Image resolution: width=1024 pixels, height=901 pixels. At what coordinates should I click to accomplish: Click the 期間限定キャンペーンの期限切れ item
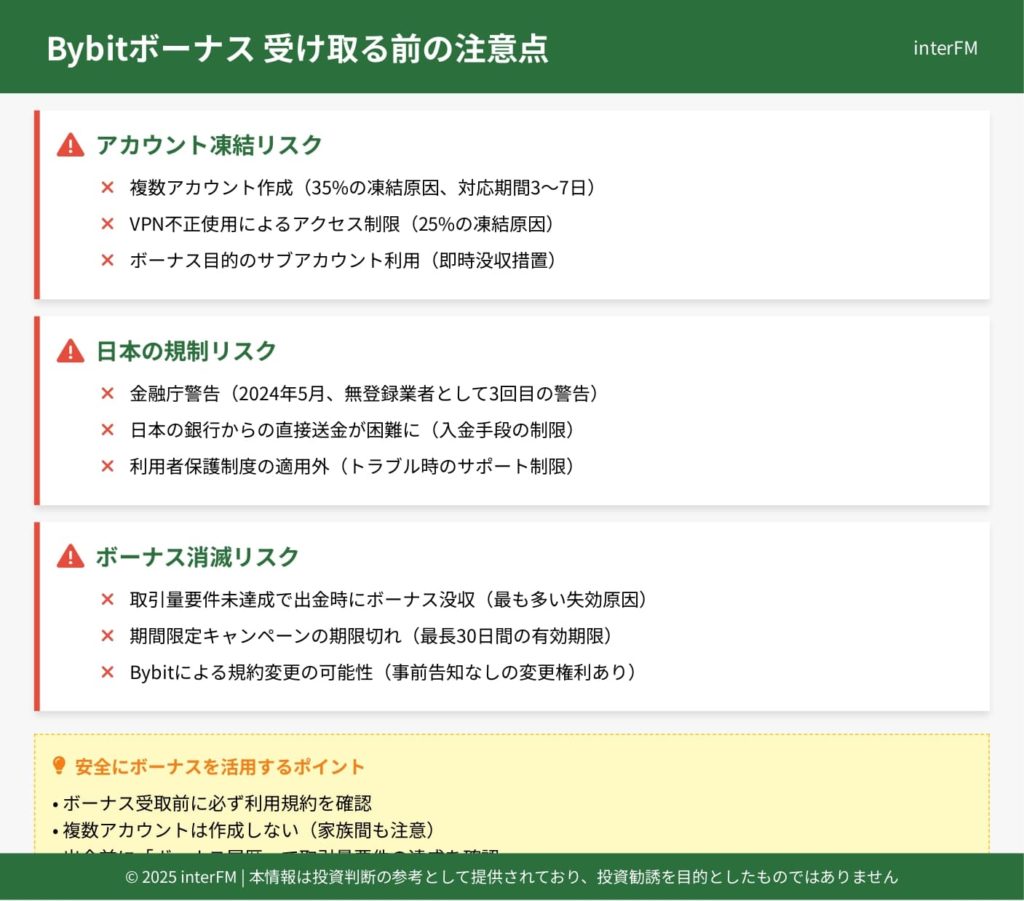[x=370, y=636]
